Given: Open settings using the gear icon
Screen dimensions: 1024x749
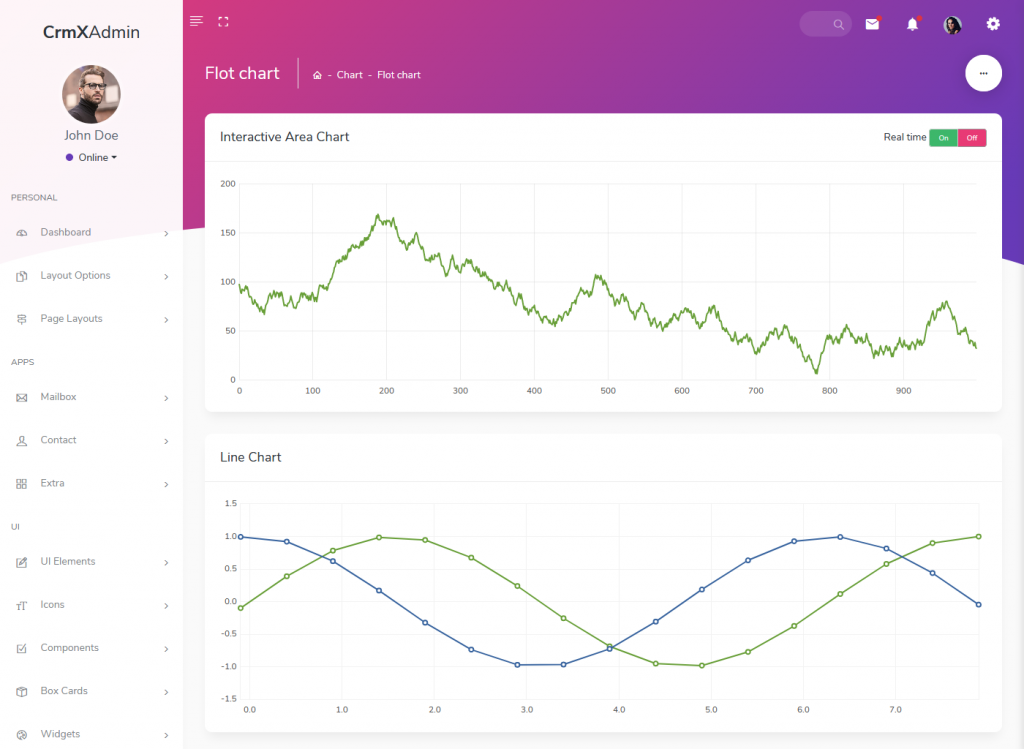Looking at the screenshot, I should [x=992, y=23].
